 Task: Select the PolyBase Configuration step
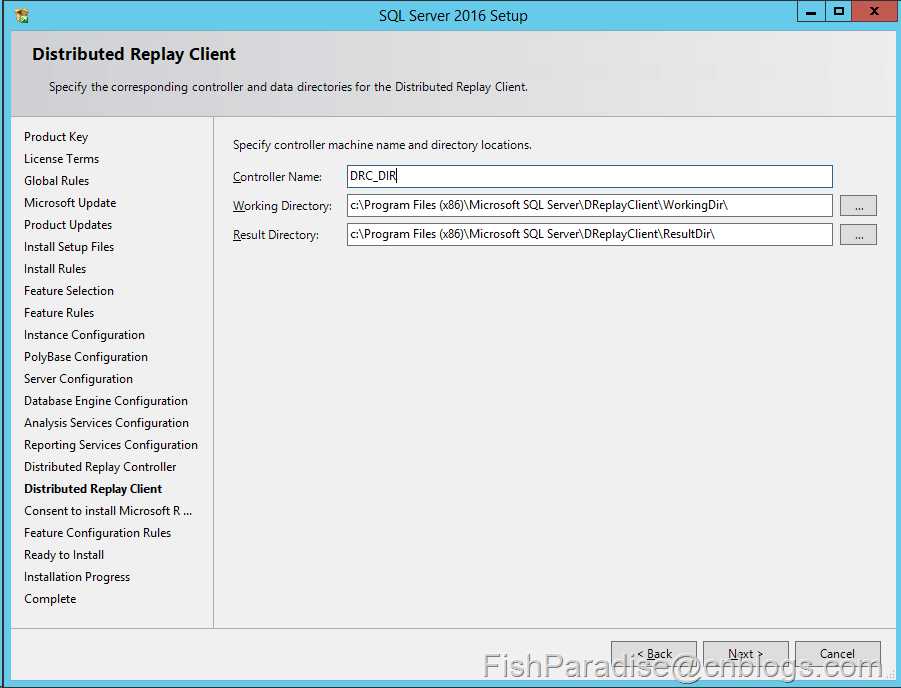coord(86,357)
